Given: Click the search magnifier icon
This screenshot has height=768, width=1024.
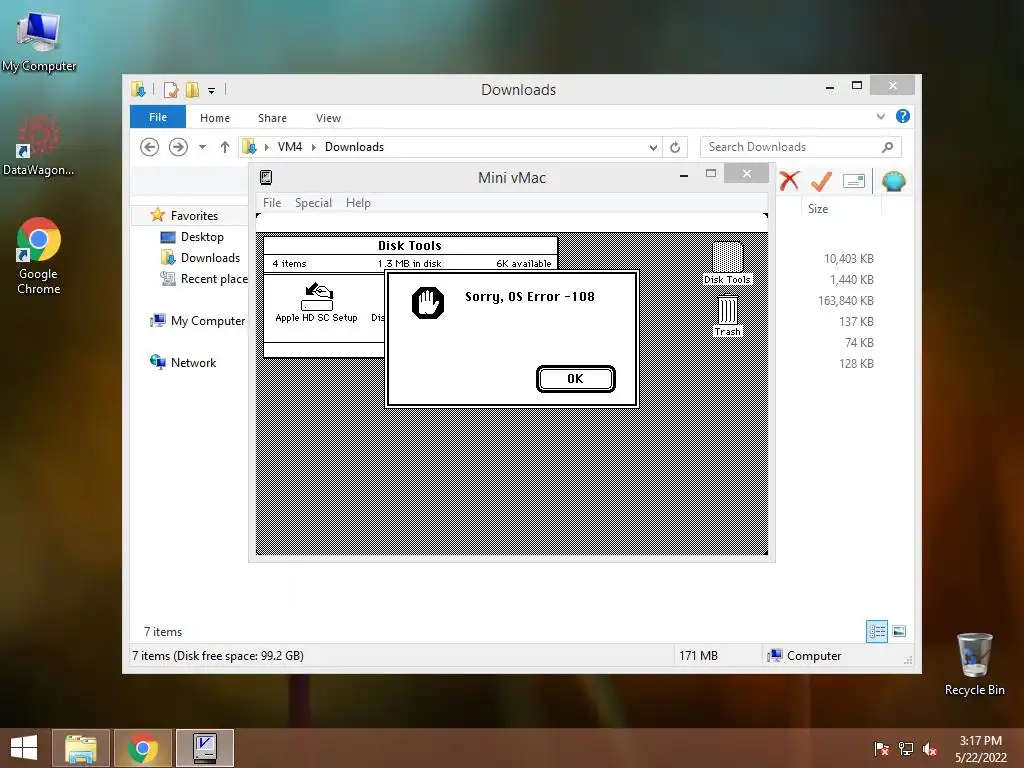Looking at the screenshot, I should (x=888, y=147).
